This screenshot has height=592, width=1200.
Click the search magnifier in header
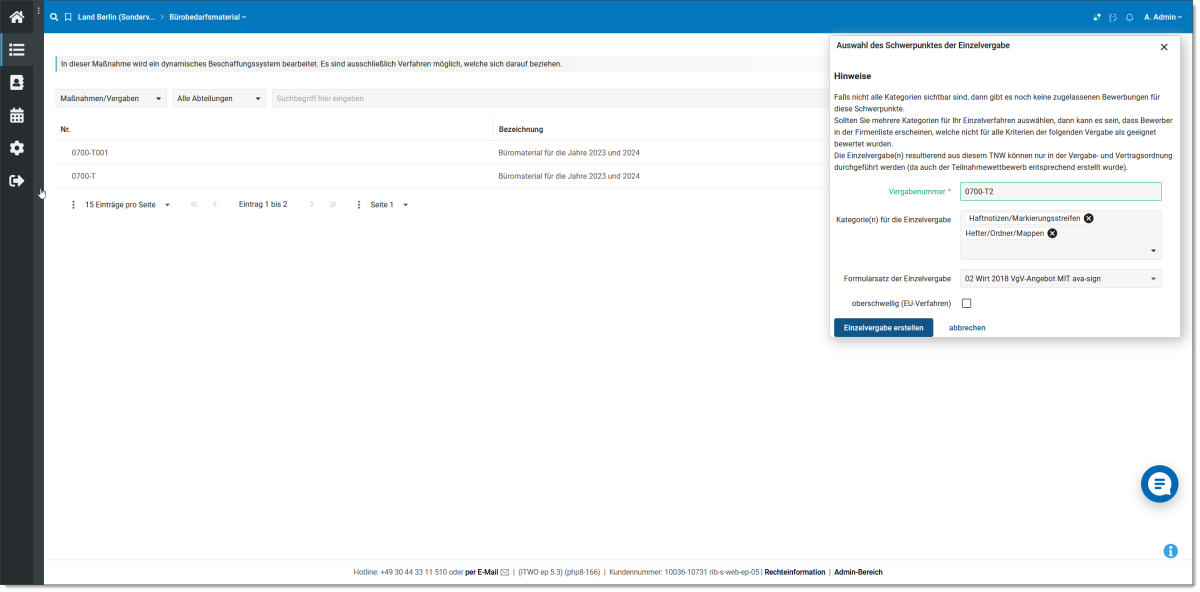54,17
